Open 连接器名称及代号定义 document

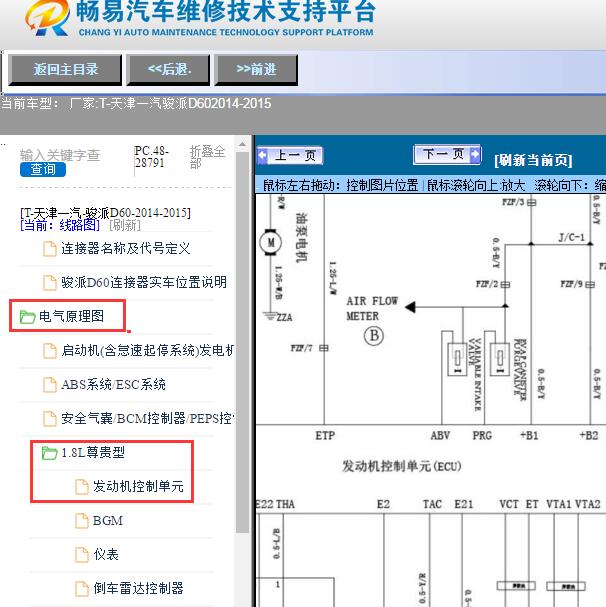tap(125, 248)
